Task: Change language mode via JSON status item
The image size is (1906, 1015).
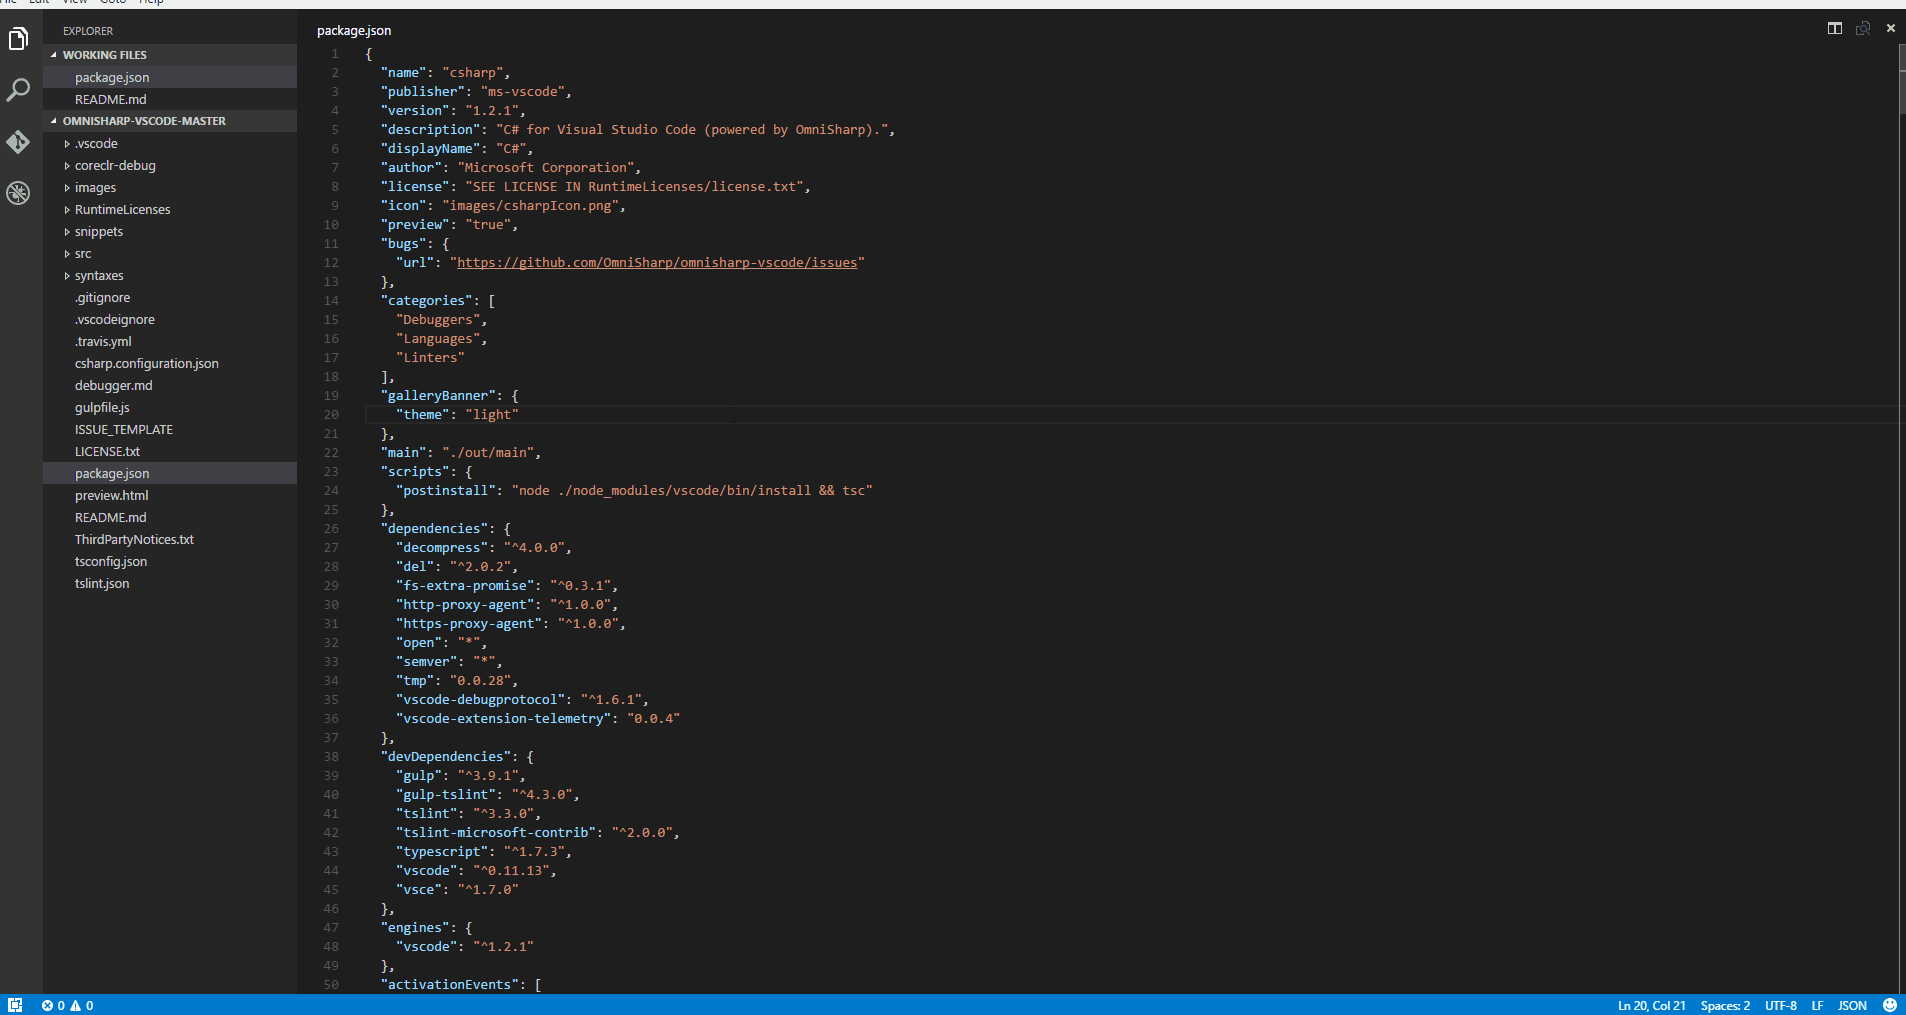Action: [1852, 1005]
